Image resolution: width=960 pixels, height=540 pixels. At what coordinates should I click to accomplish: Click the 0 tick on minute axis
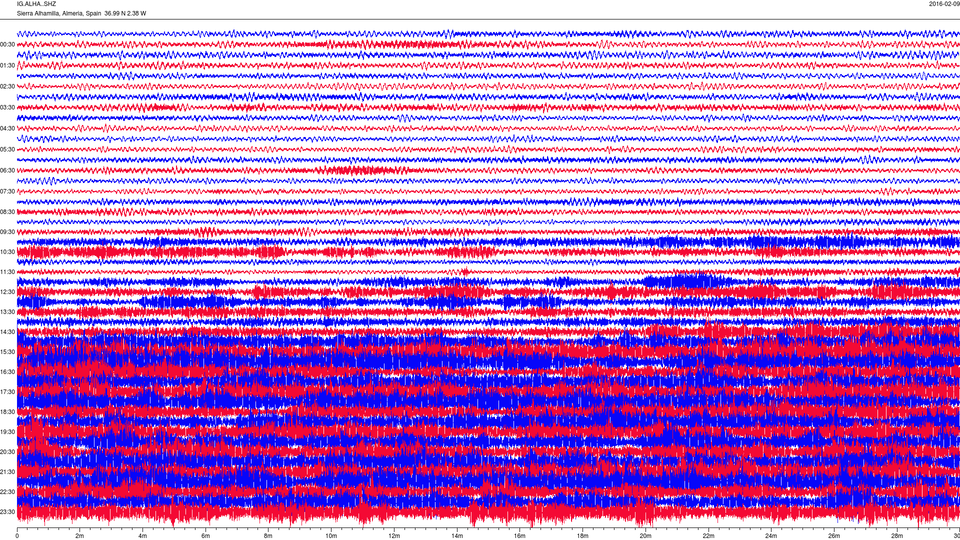click(17, 536)
